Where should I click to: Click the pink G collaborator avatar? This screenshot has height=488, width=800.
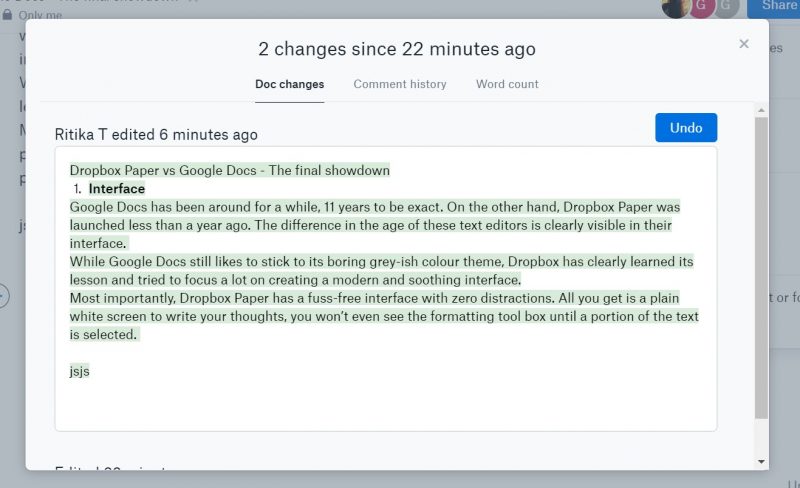[x=701, y=7]
